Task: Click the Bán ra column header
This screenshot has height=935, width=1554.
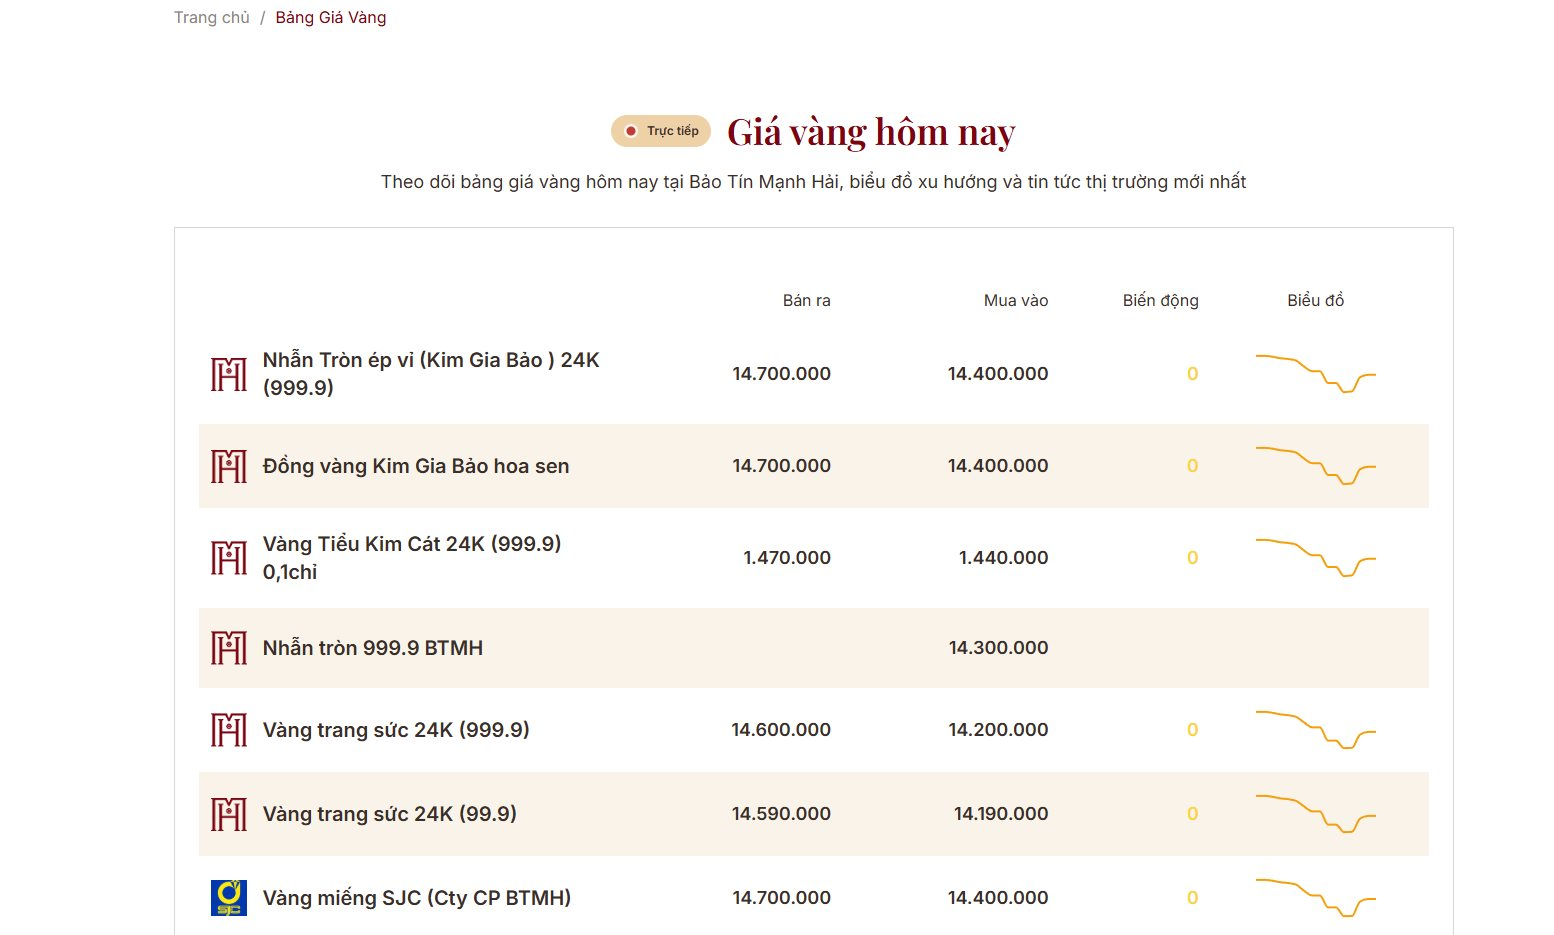Action: 807,300
